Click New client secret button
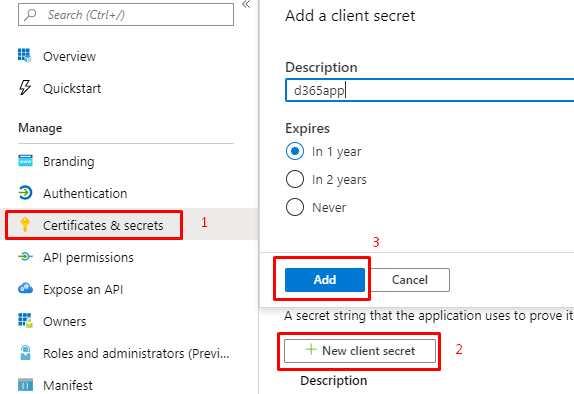574x394 pixels. point(360,351)
